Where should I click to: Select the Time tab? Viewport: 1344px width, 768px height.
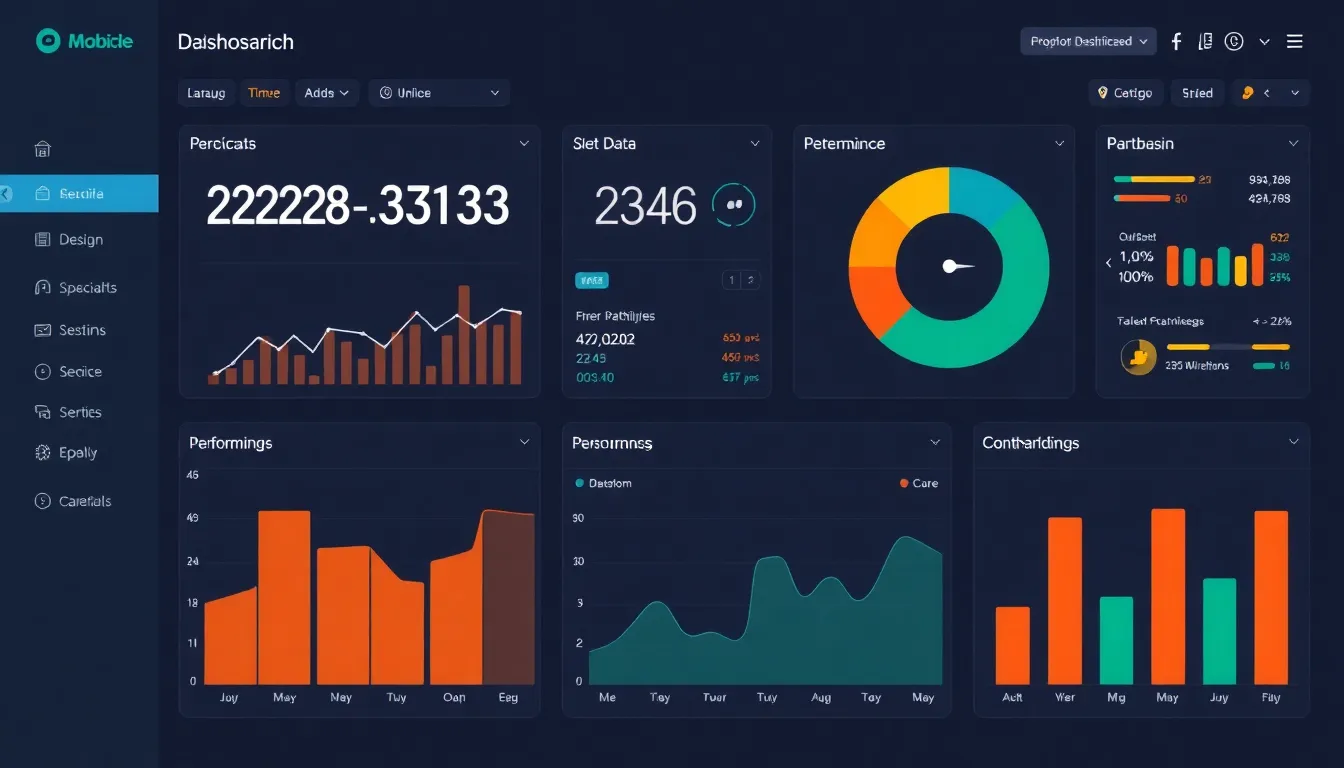[x=264, y=93]
